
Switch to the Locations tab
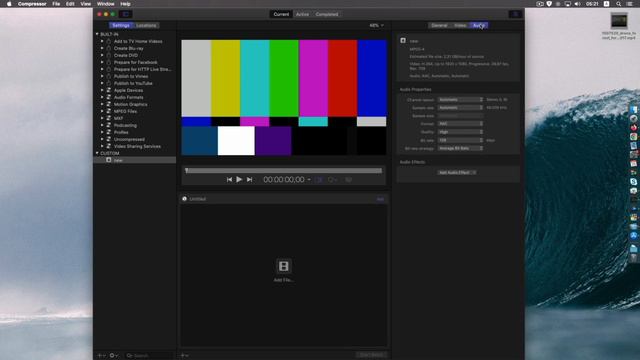coord(146,25)
